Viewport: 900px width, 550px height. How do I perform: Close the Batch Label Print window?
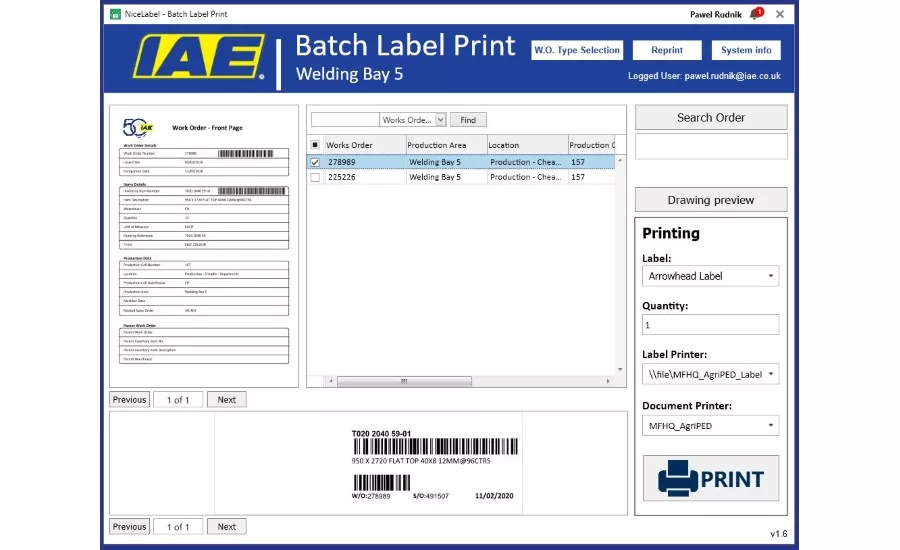click(x=779, y=14)
